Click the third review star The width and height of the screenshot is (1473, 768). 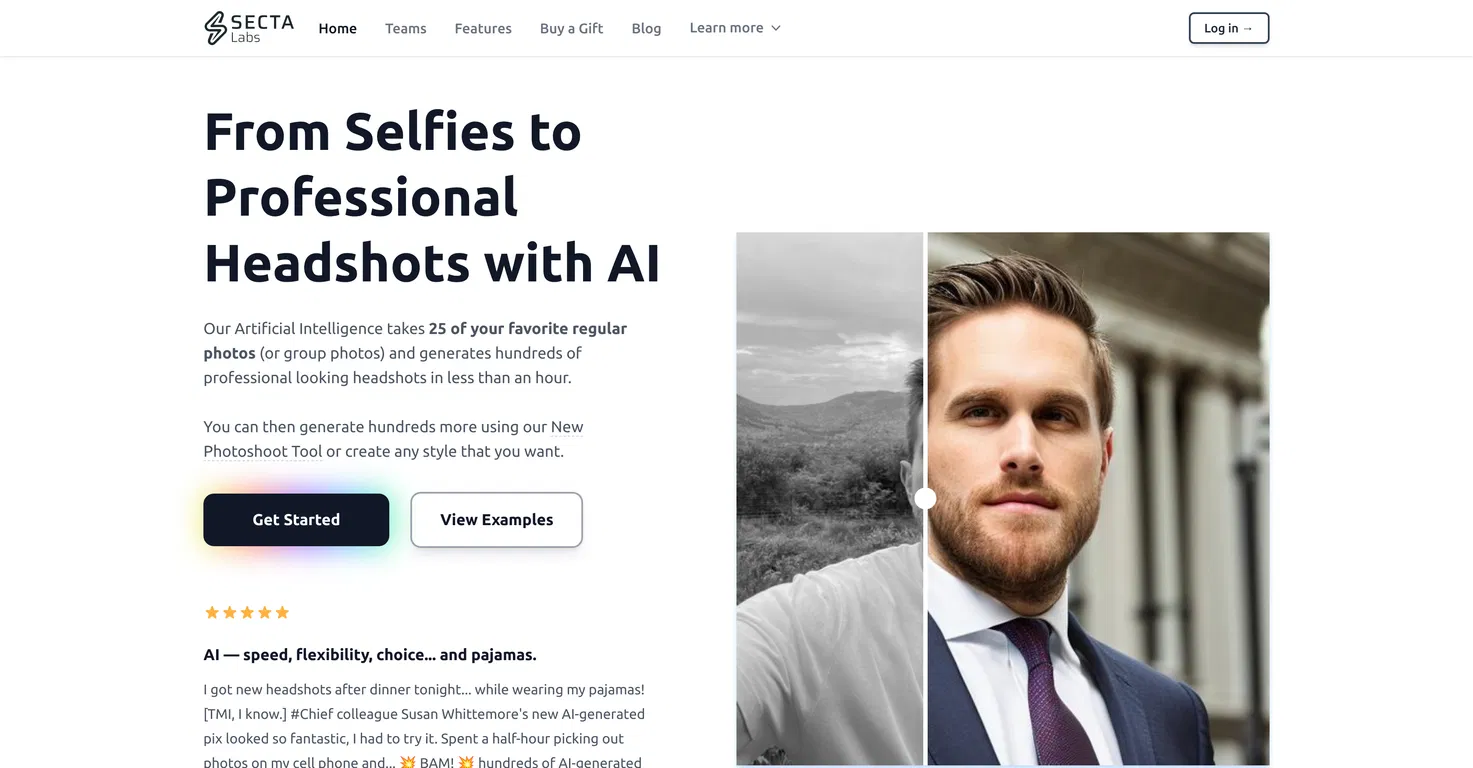[x=247, y=612]
